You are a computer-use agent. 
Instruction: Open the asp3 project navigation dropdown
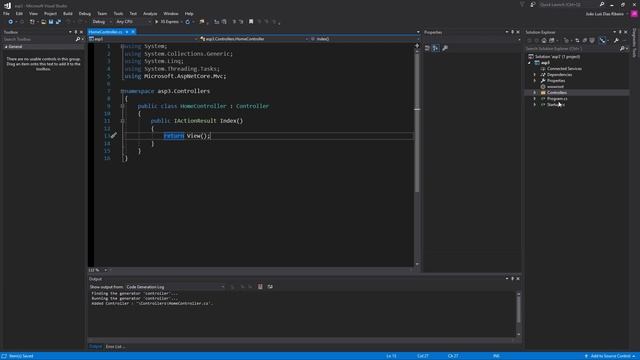point(143,39)
